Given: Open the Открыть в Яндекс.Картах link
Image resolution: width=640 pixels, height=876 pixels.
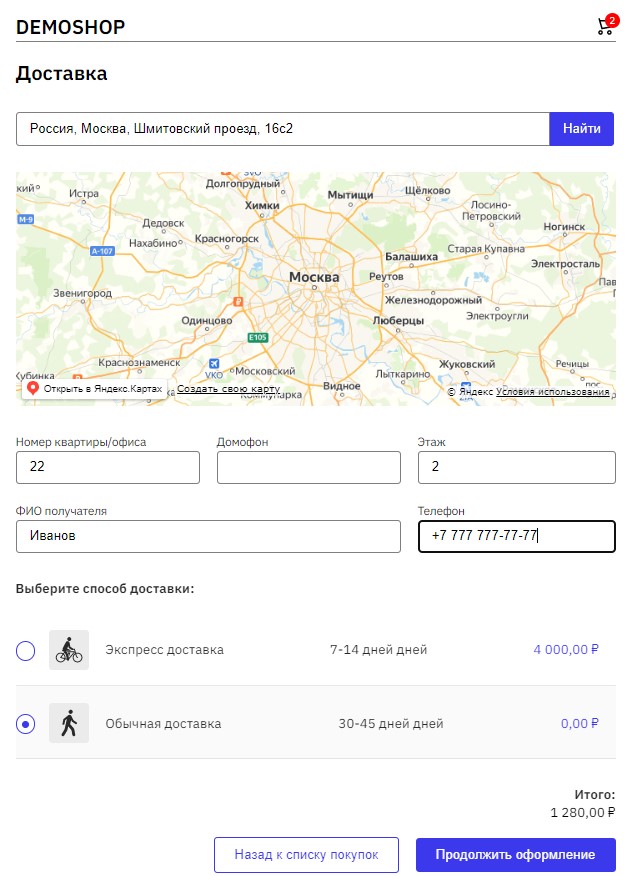Looking at the screenshot, I should click(x=95, y=388).
